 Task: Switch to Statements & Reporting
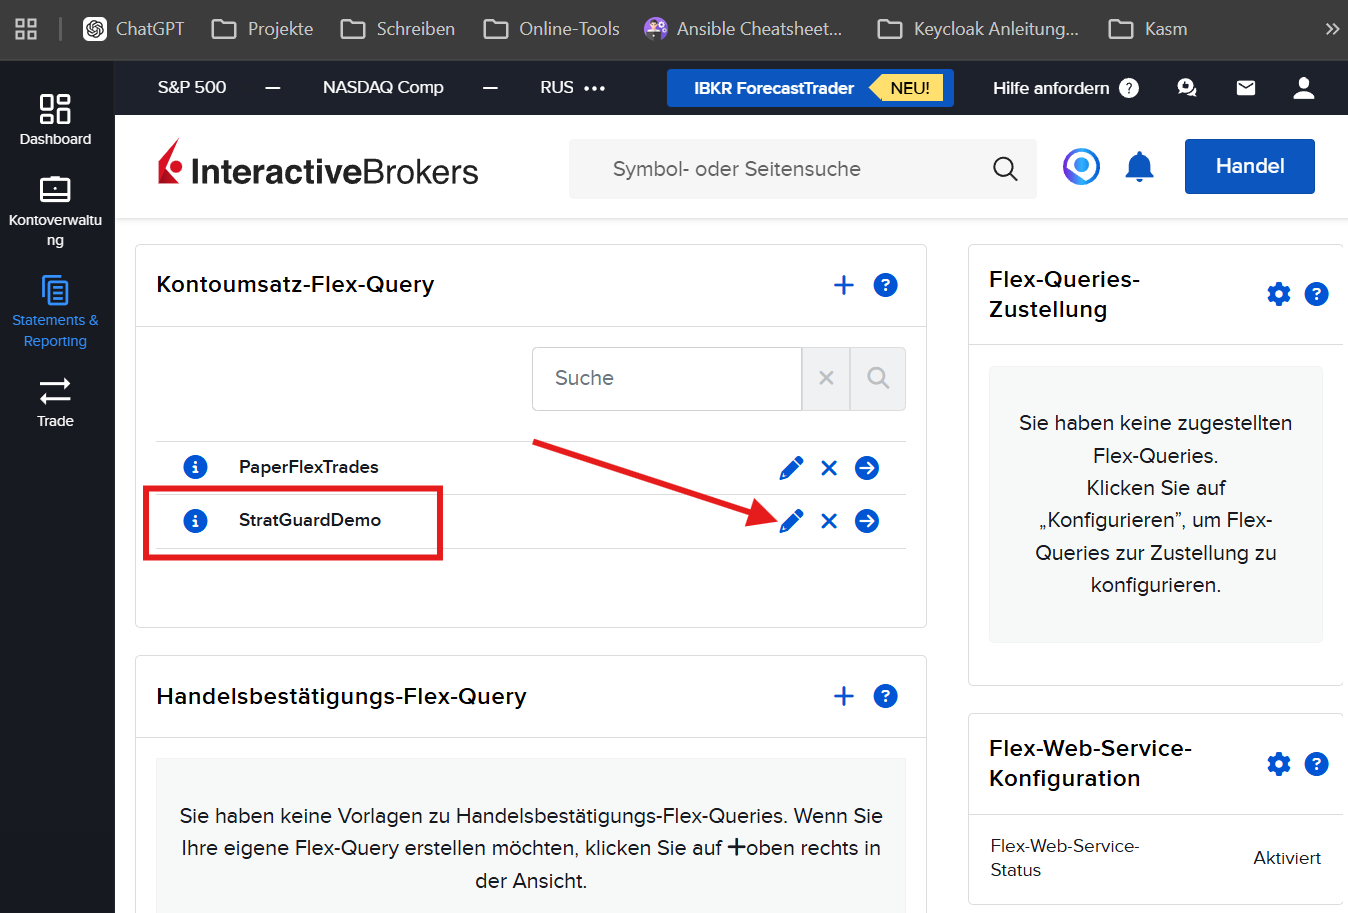[55, 310]
